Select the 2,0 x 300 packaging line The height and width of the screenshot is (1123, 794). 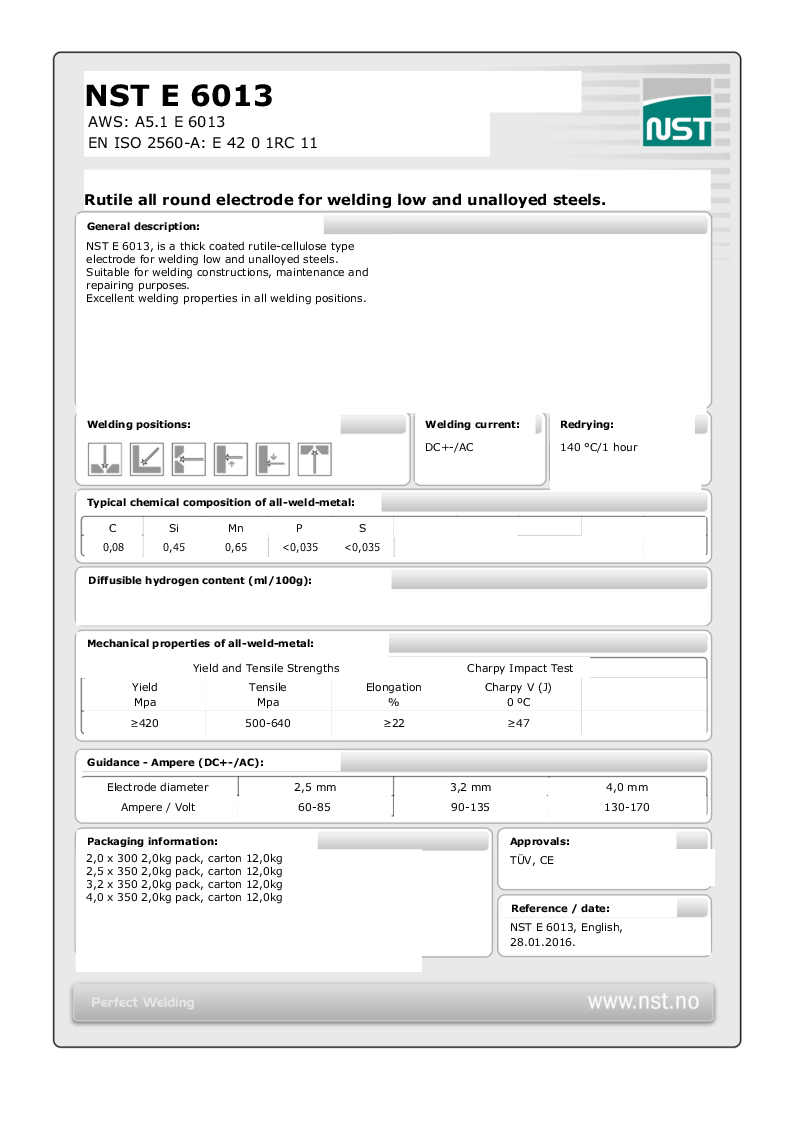(x=184, y=858)
